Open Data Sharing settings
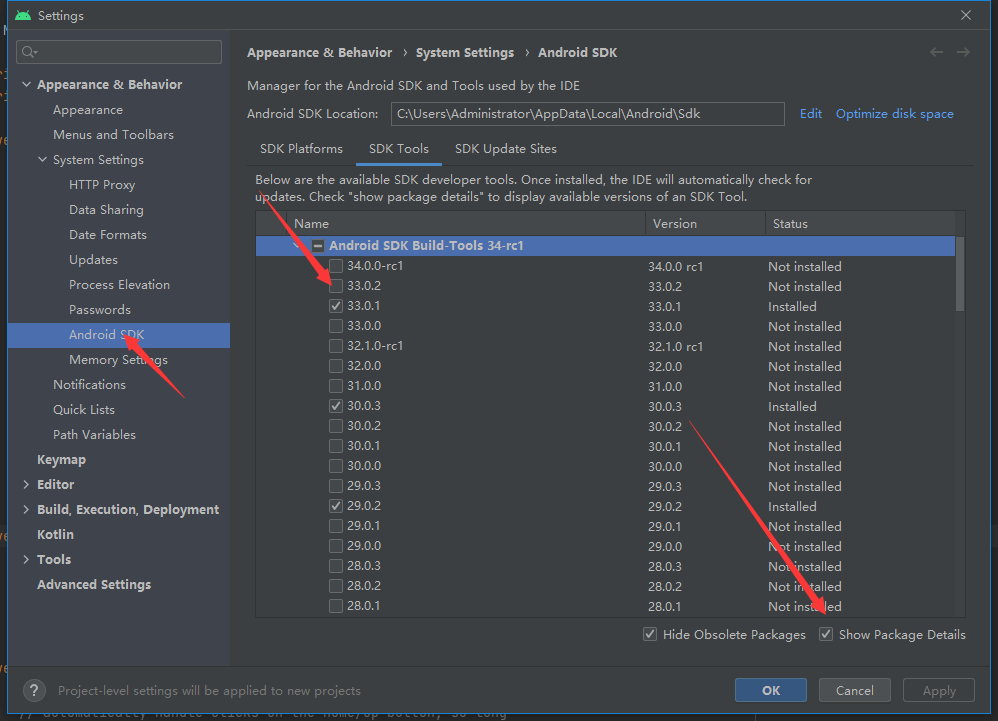 pyautogui.click(x=106, y=210)
